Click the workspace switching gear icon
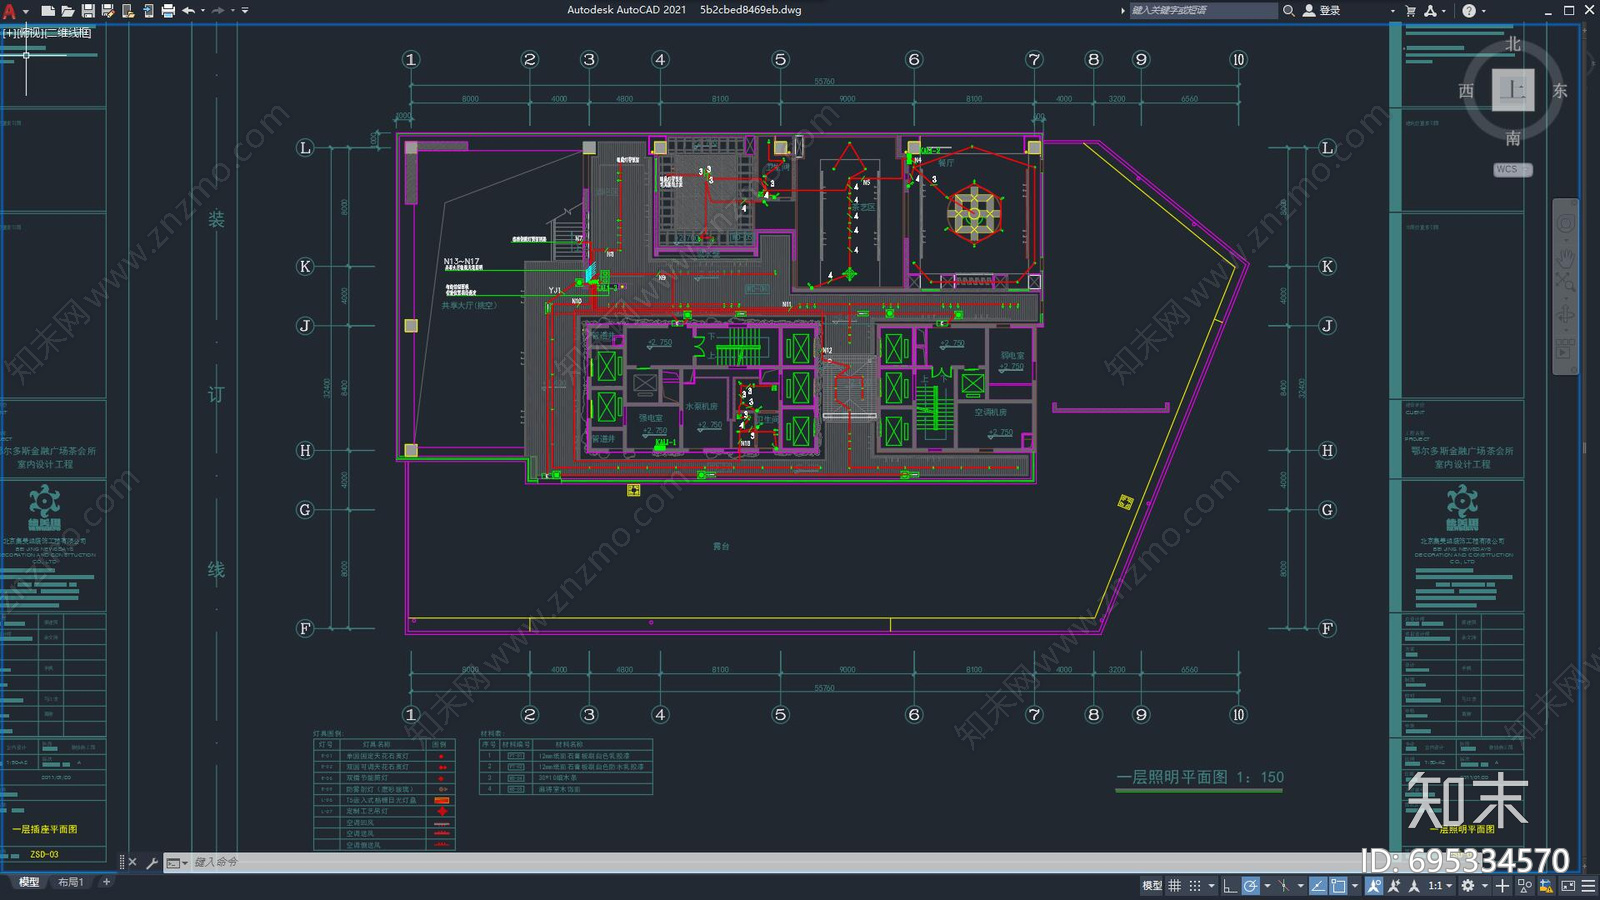 (1468, 886)
